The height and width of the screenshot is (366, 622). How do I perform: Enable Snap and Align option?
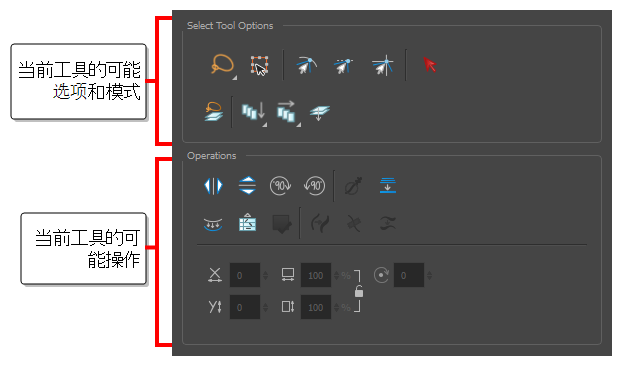344,66
